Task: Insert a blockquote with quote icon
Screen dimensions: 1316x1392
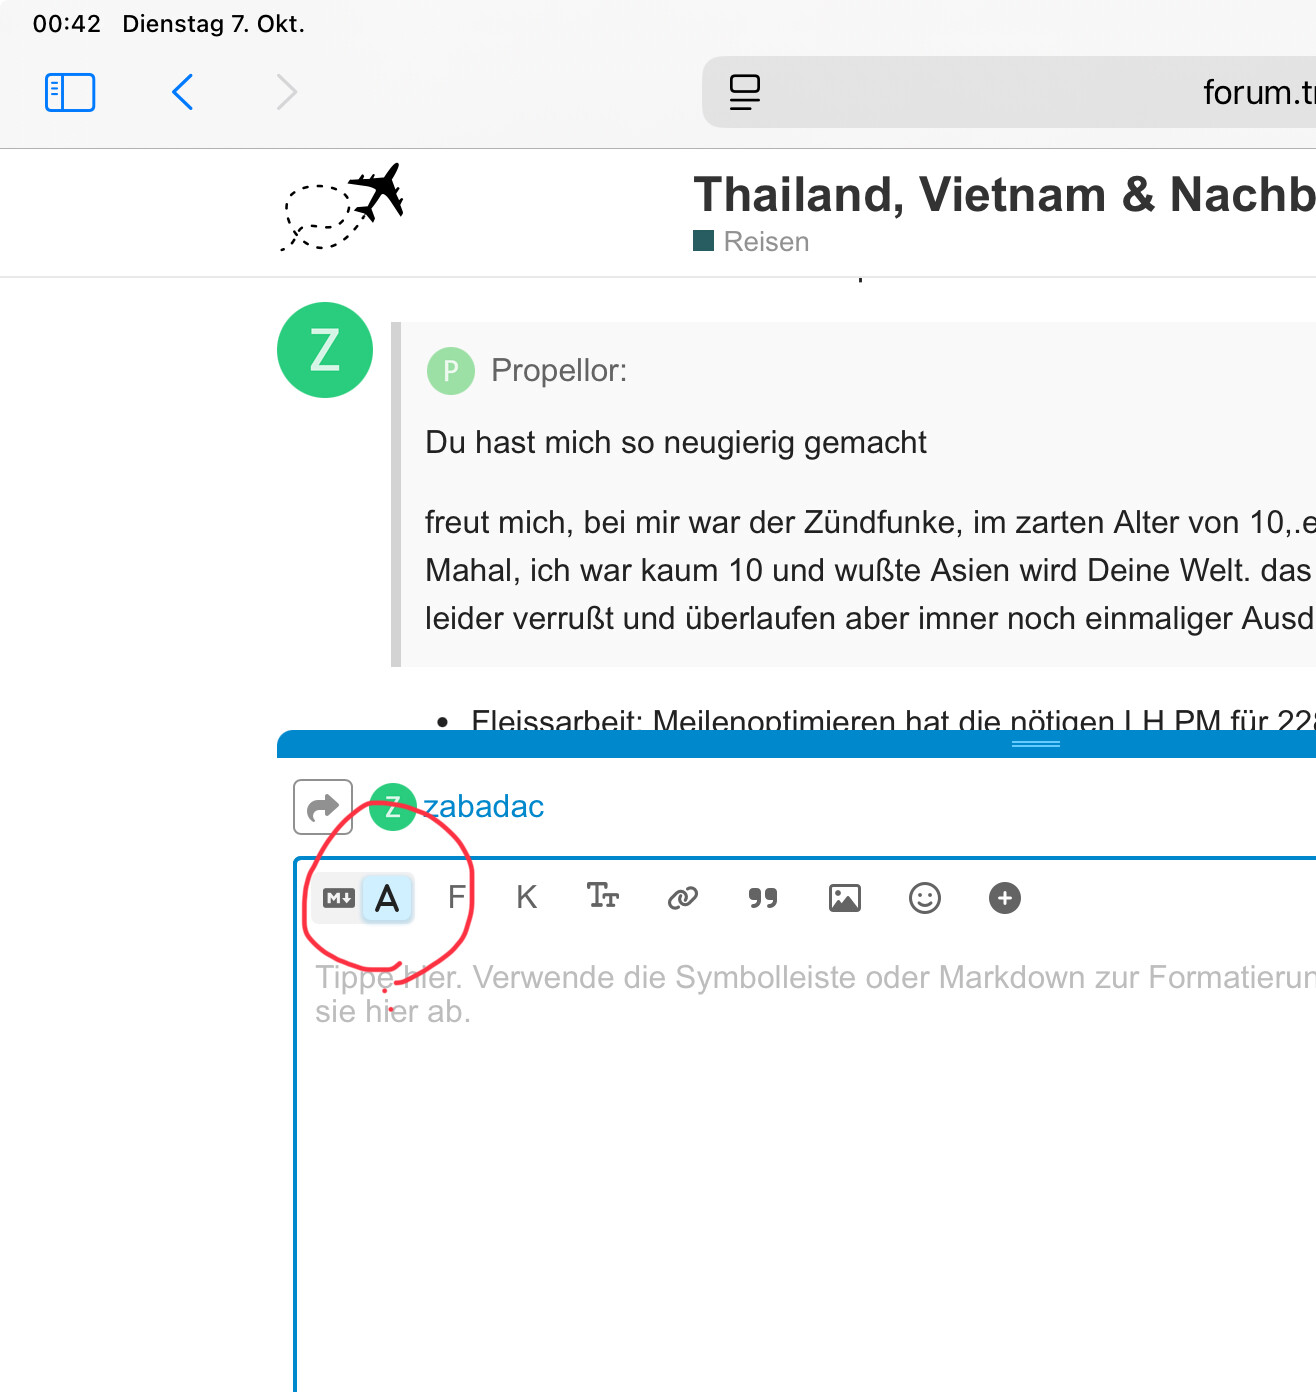Action: [x=763, y=898]
